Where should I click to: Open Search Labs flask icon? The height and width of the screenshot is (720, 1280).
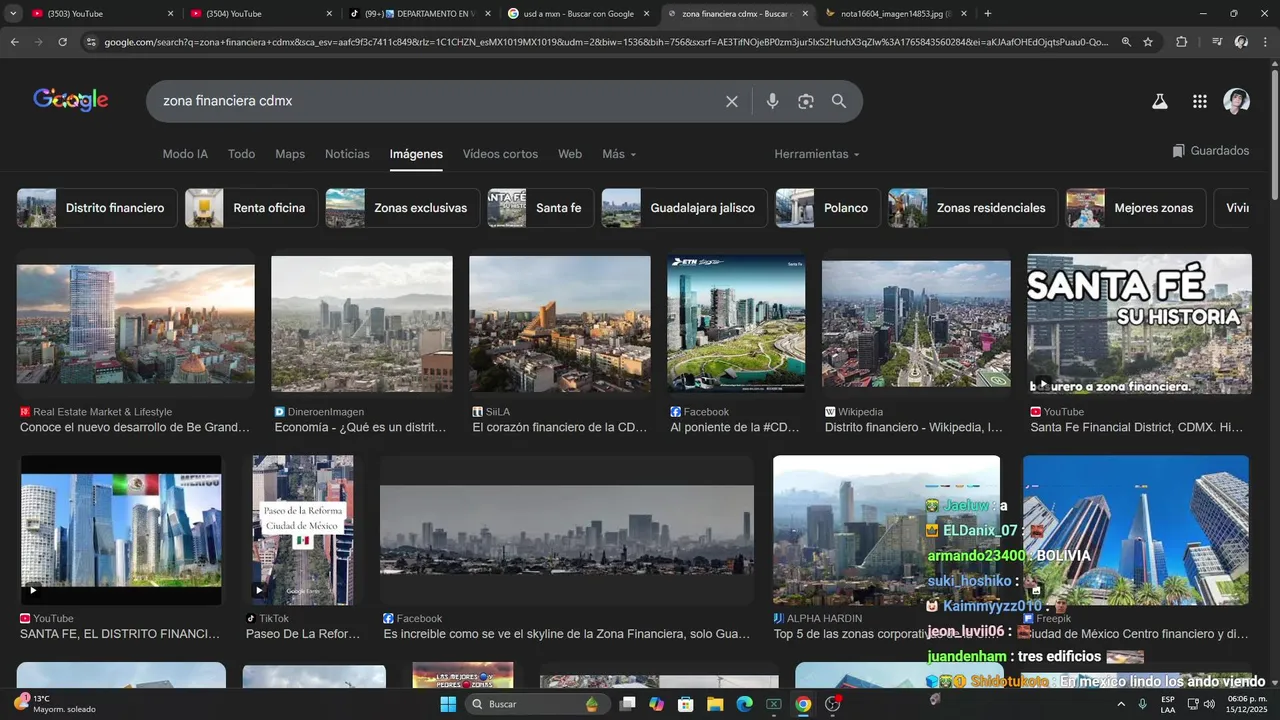[1160, 101]
